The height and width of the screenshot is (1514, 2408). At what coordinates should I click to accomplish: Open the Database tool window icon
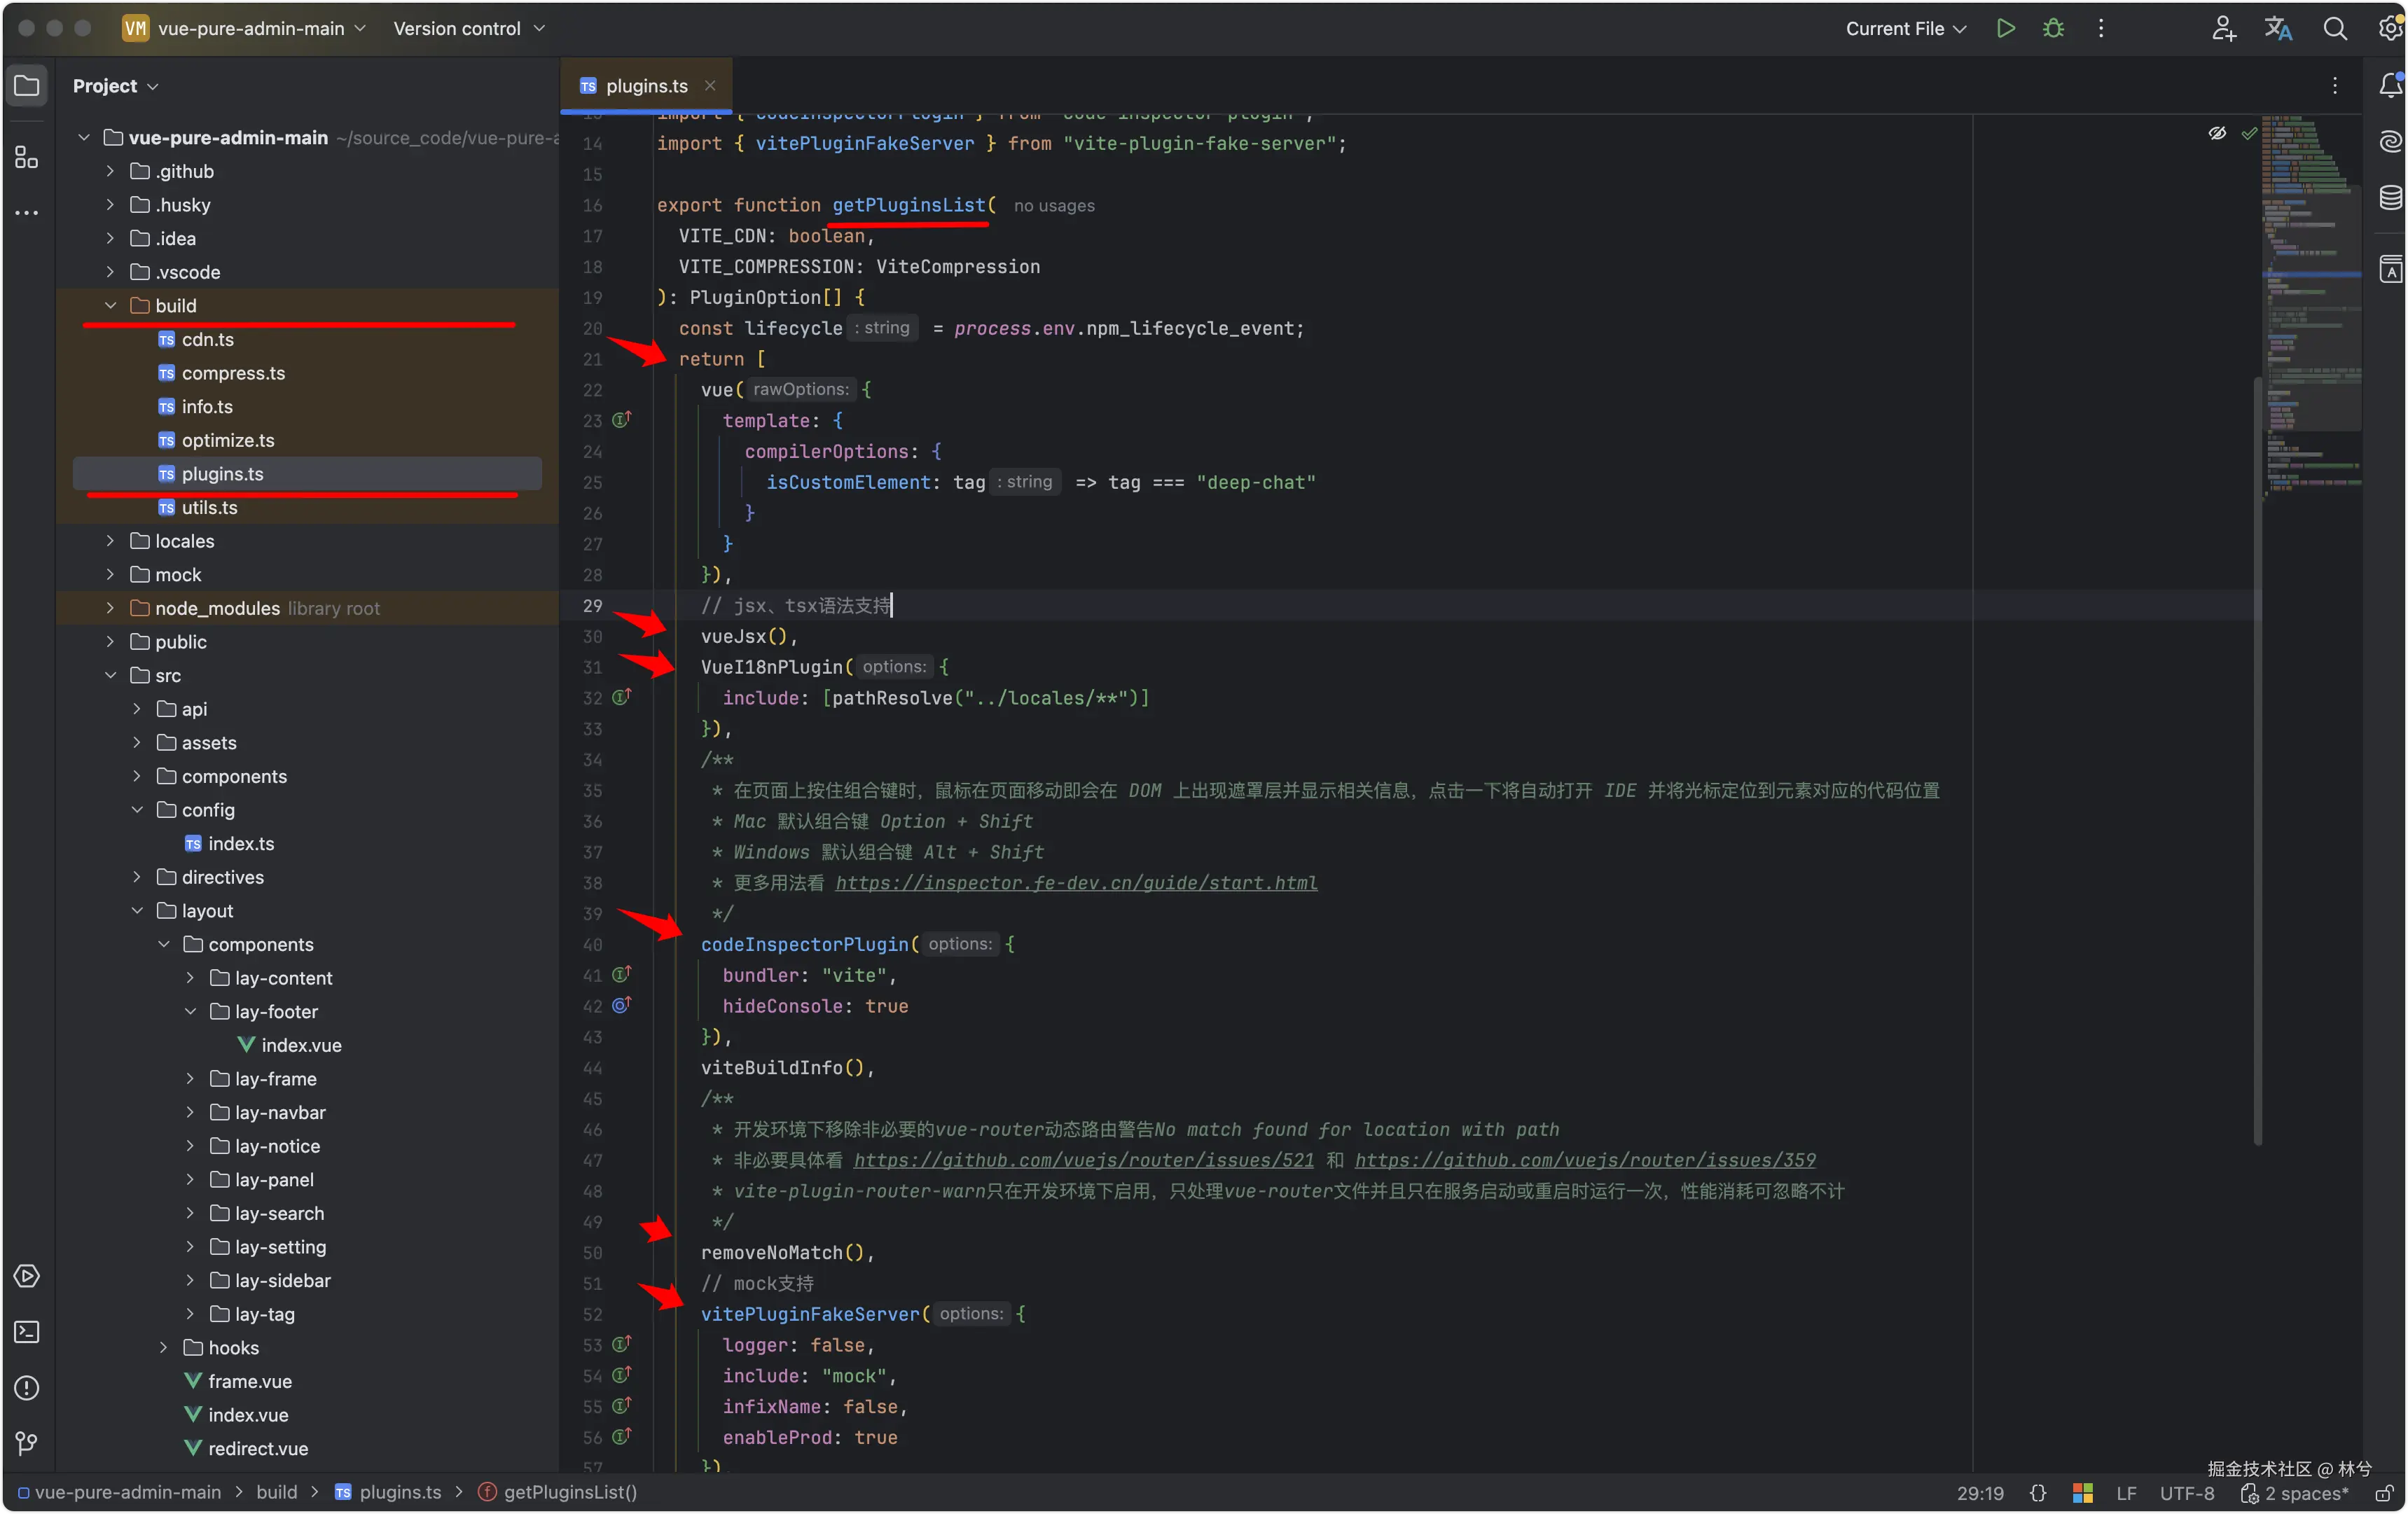click(2390, 197)
